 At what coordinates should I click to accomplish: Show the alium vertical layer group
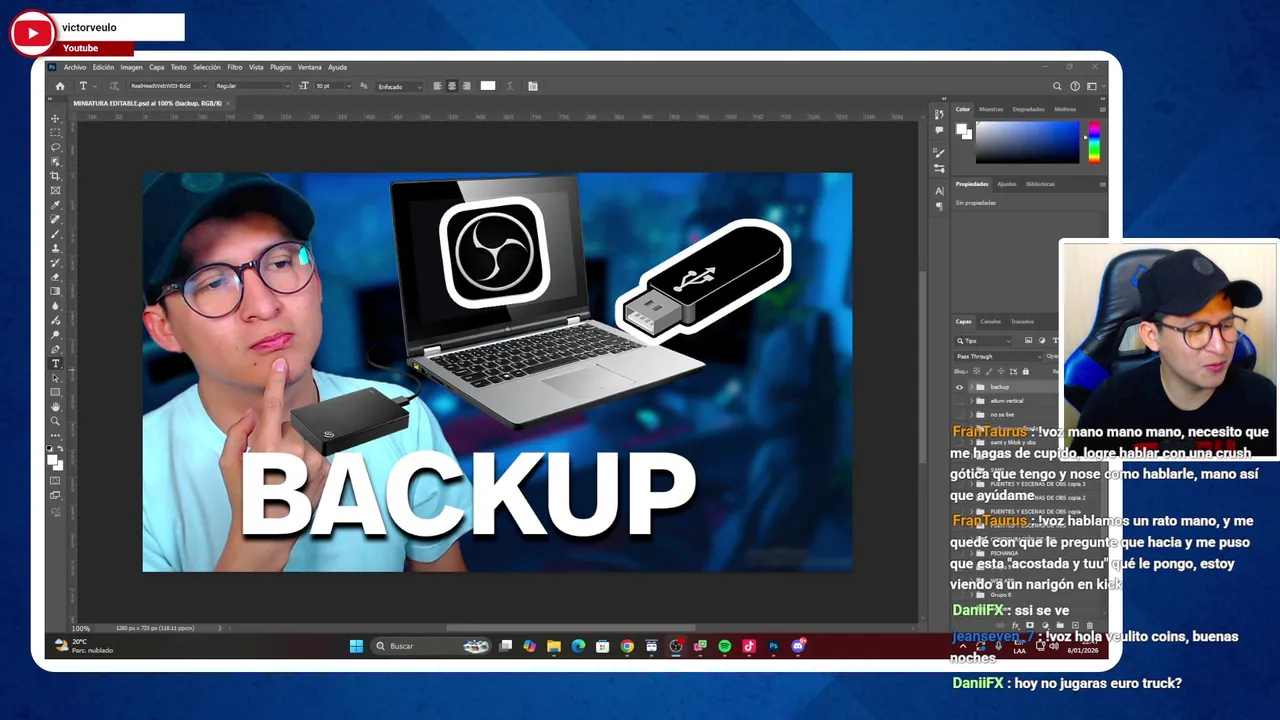point(959,401)
